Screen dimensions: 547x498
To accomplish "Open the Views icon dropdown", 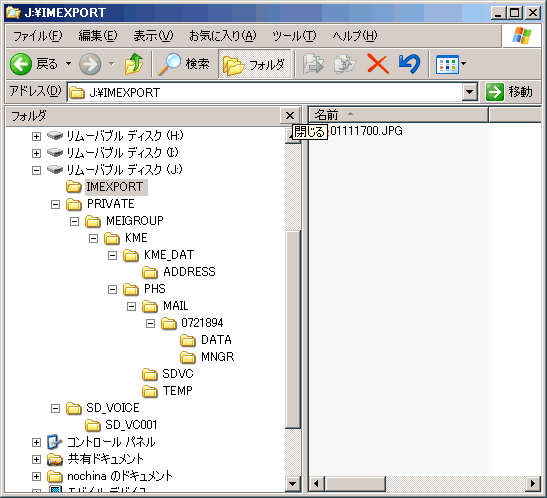I will 451,64.
